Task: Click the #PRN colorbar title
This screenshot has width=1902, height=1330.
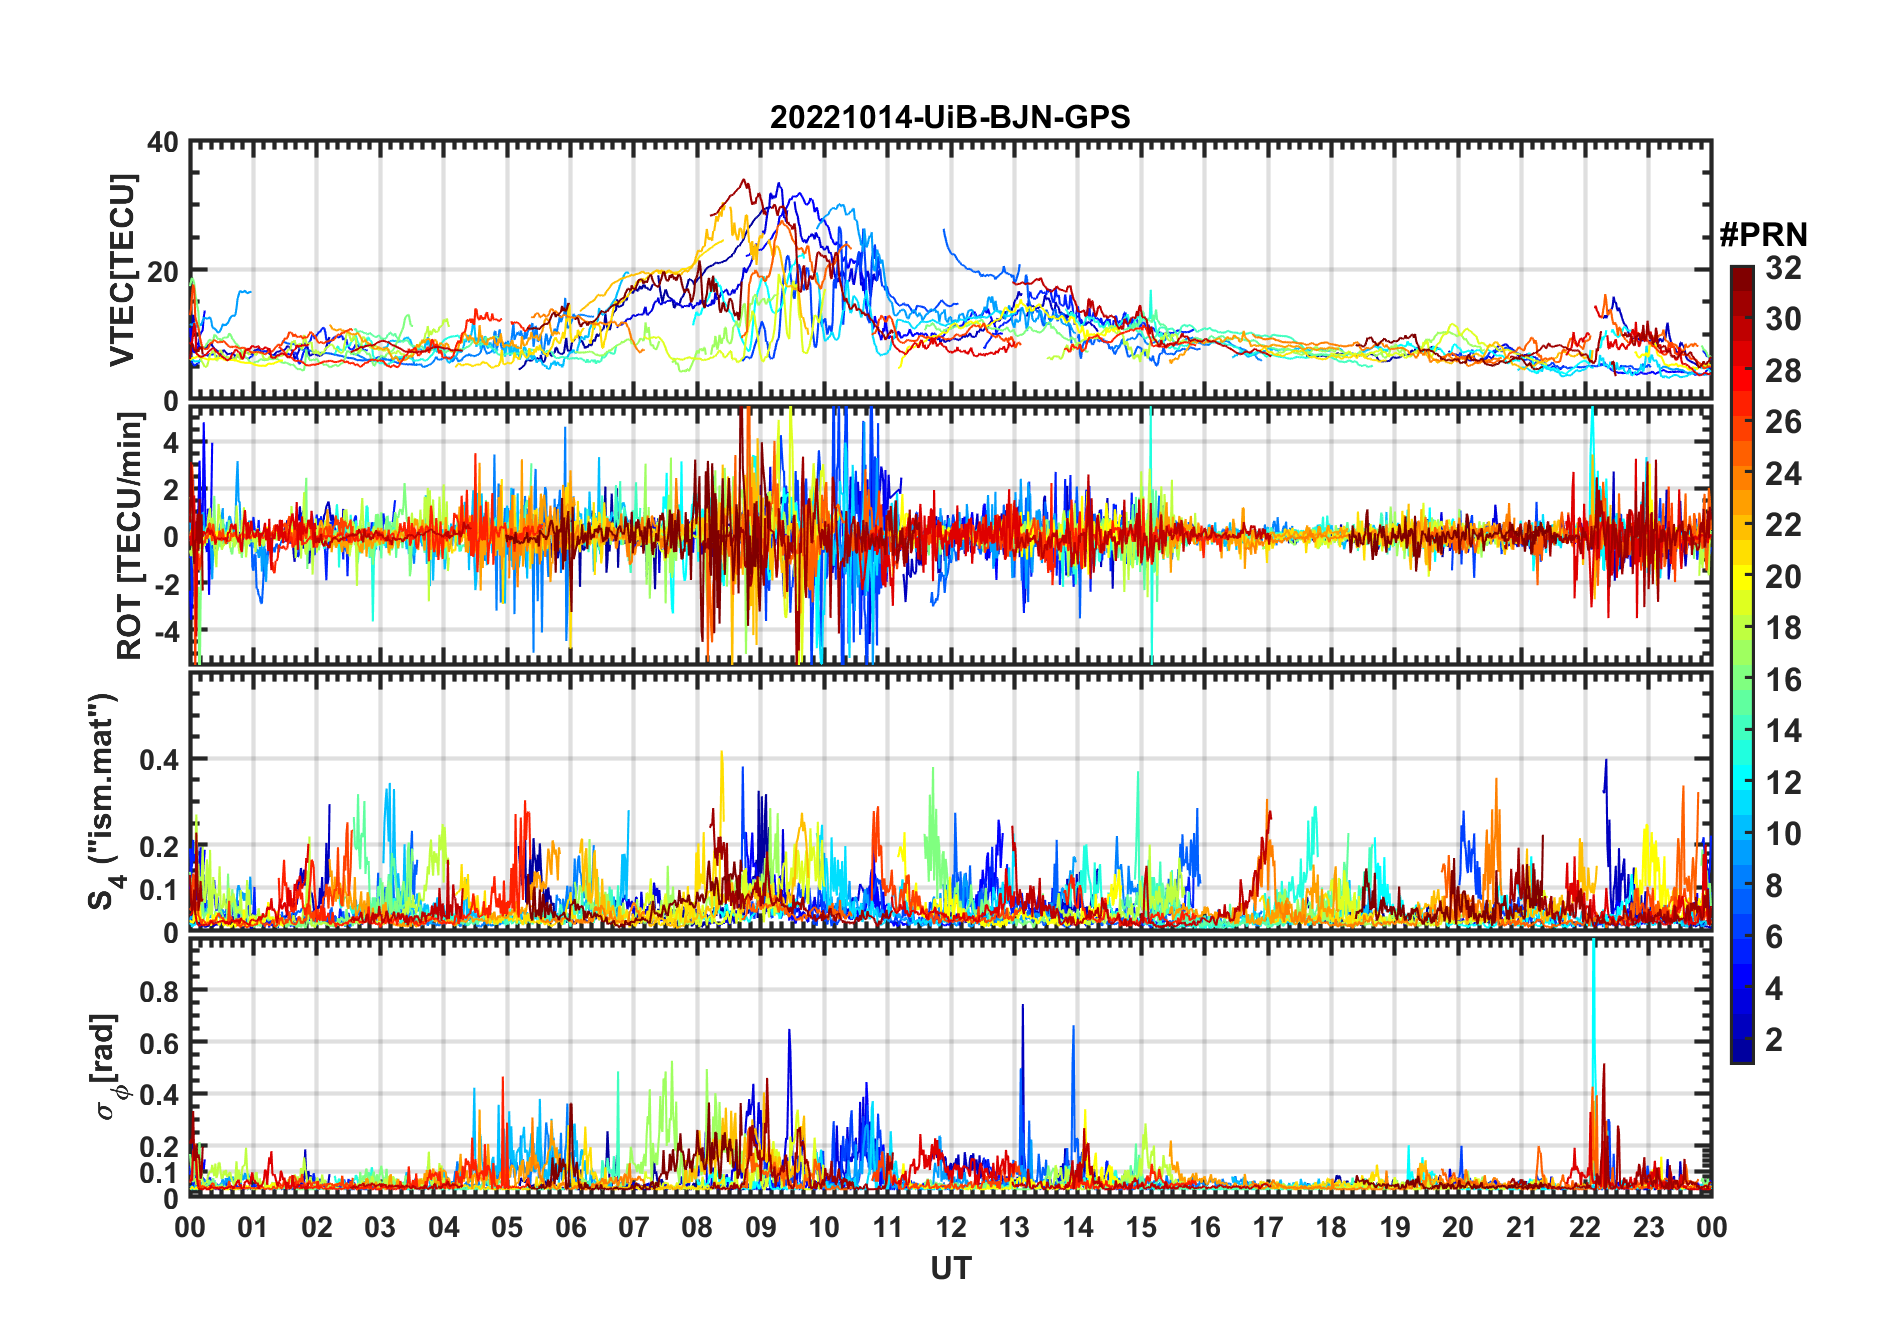Action: [x=1763, y=235]
